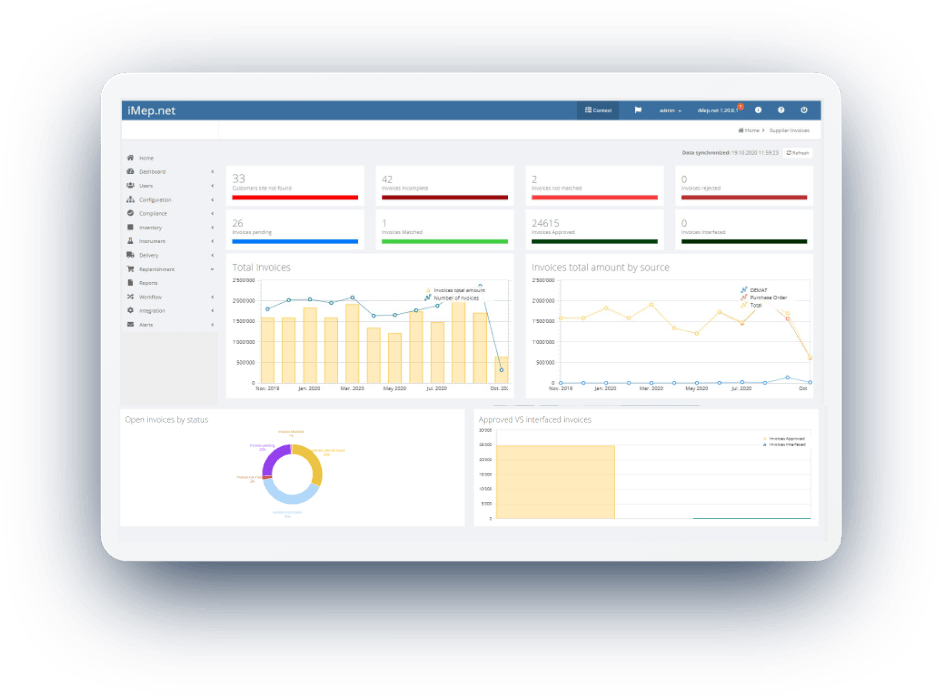Click the info circle icon in header
Image resolution: width=939 pixels, height=696 pixels.
pos(758,110)
